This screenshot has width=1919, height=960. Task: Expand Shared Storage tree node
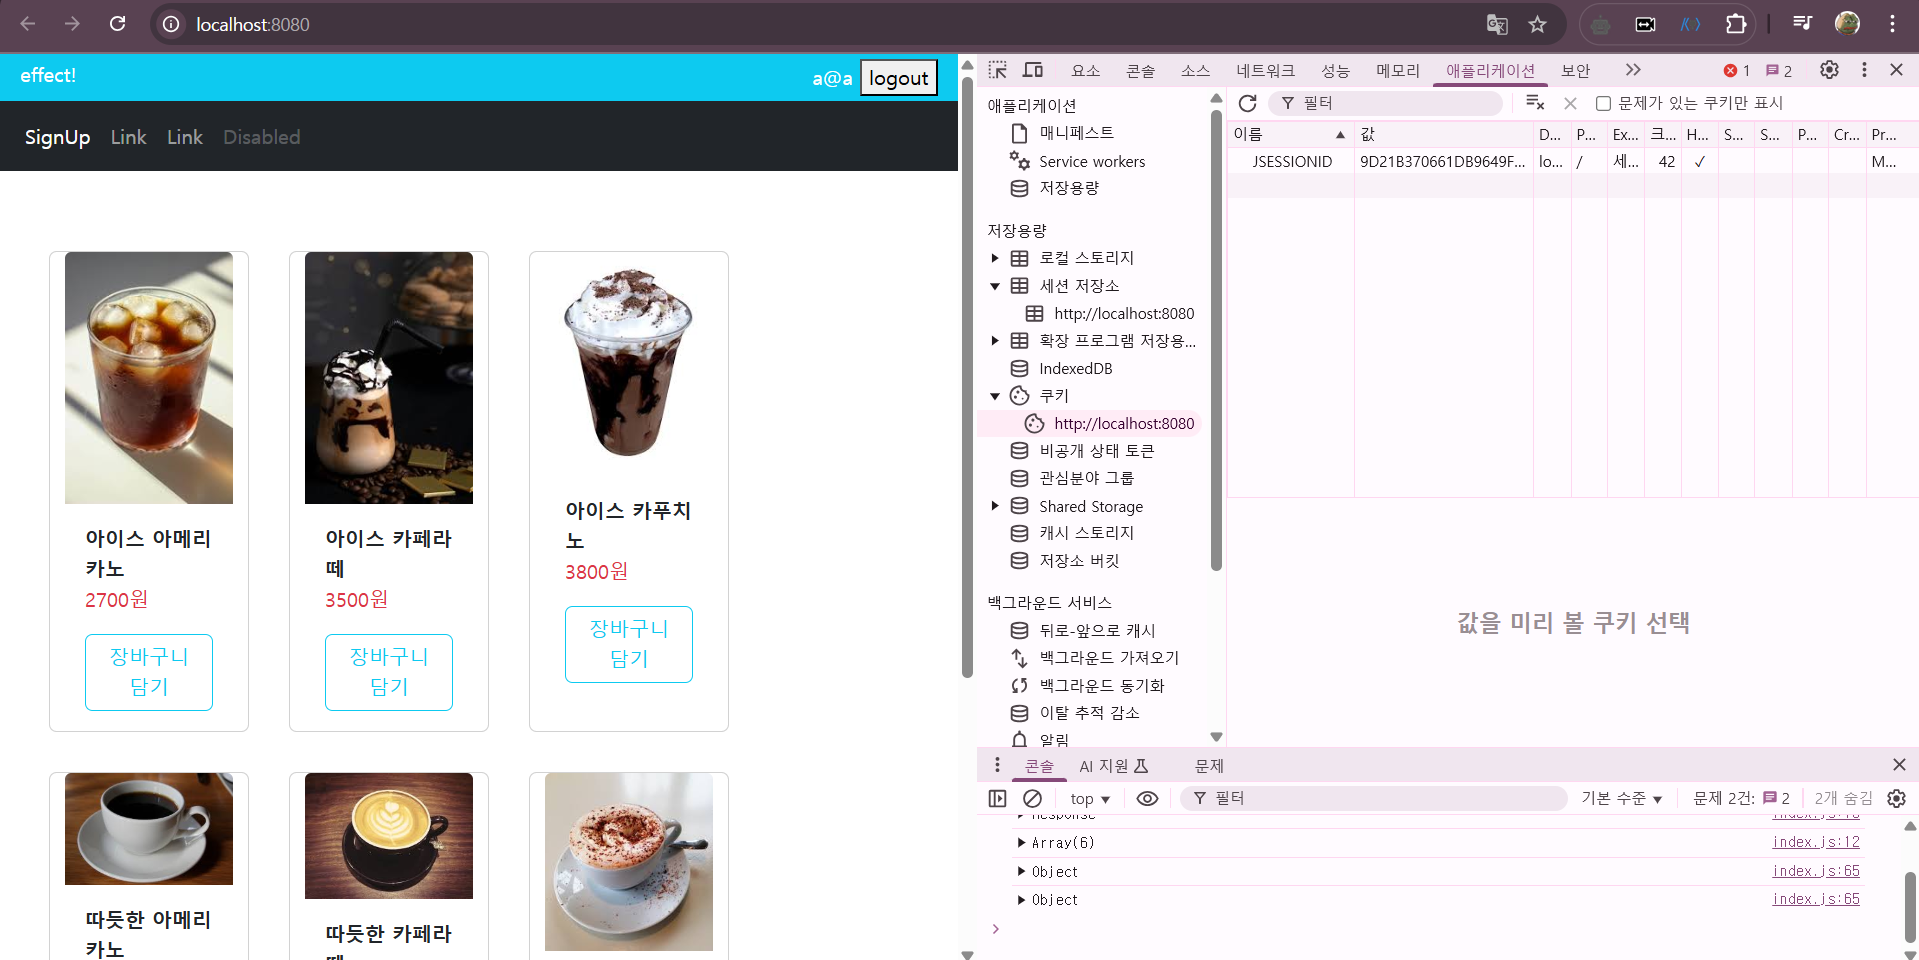pos(995,506)
